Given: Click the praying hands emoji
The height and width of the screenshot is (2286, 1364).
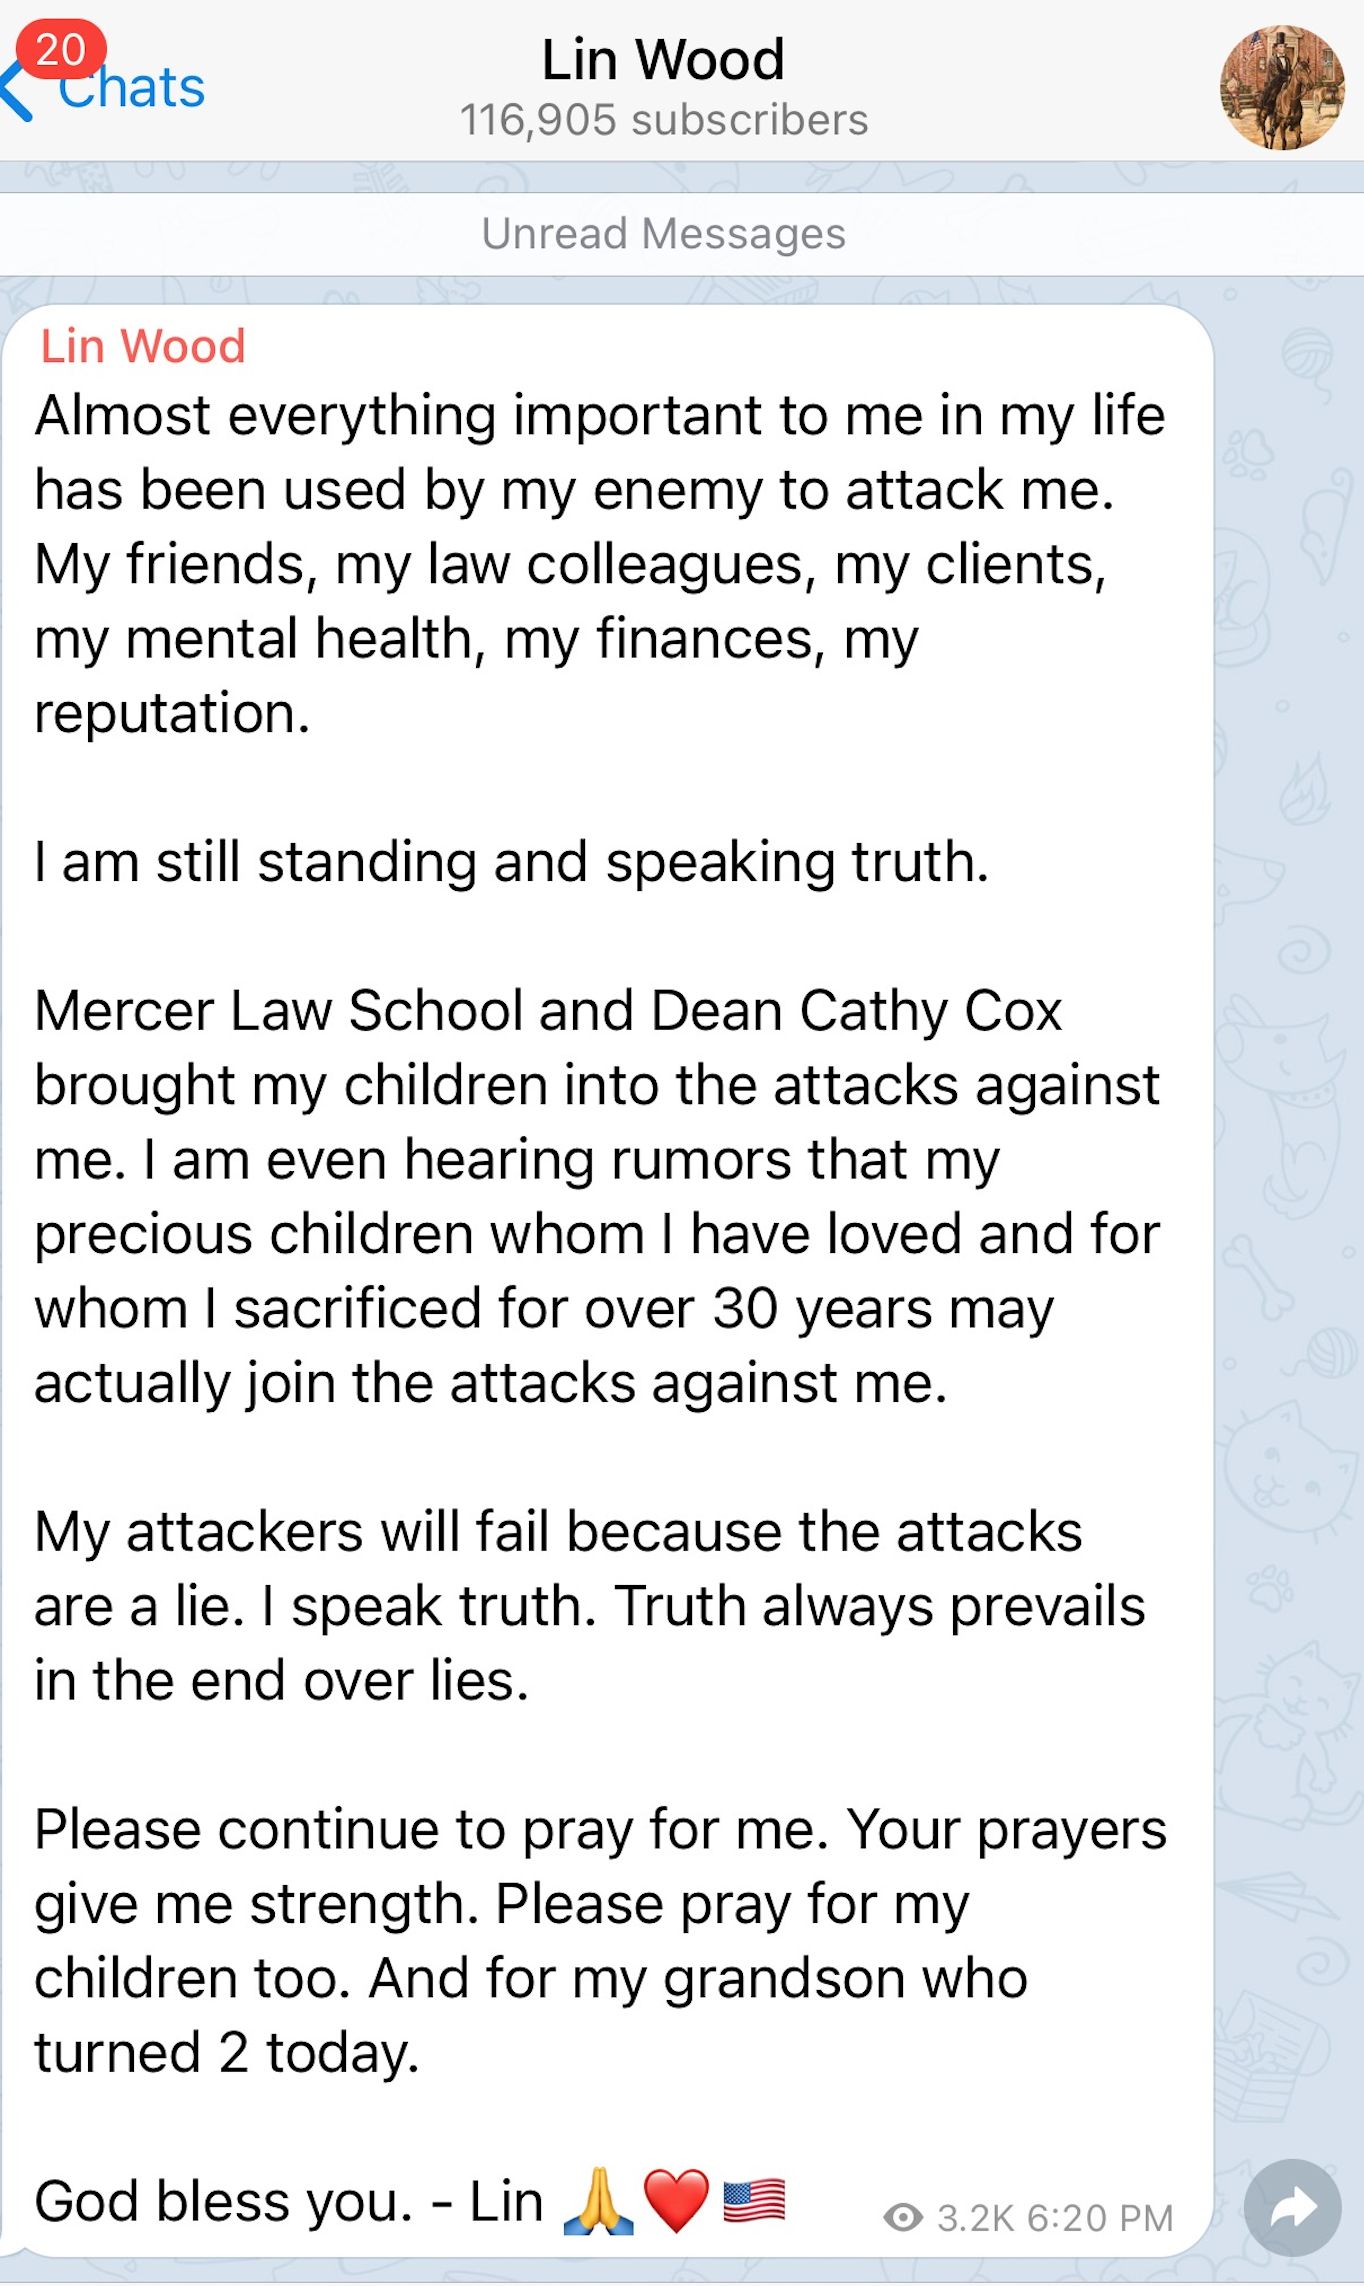Looking at the screenshot, I should (598, 2200).
